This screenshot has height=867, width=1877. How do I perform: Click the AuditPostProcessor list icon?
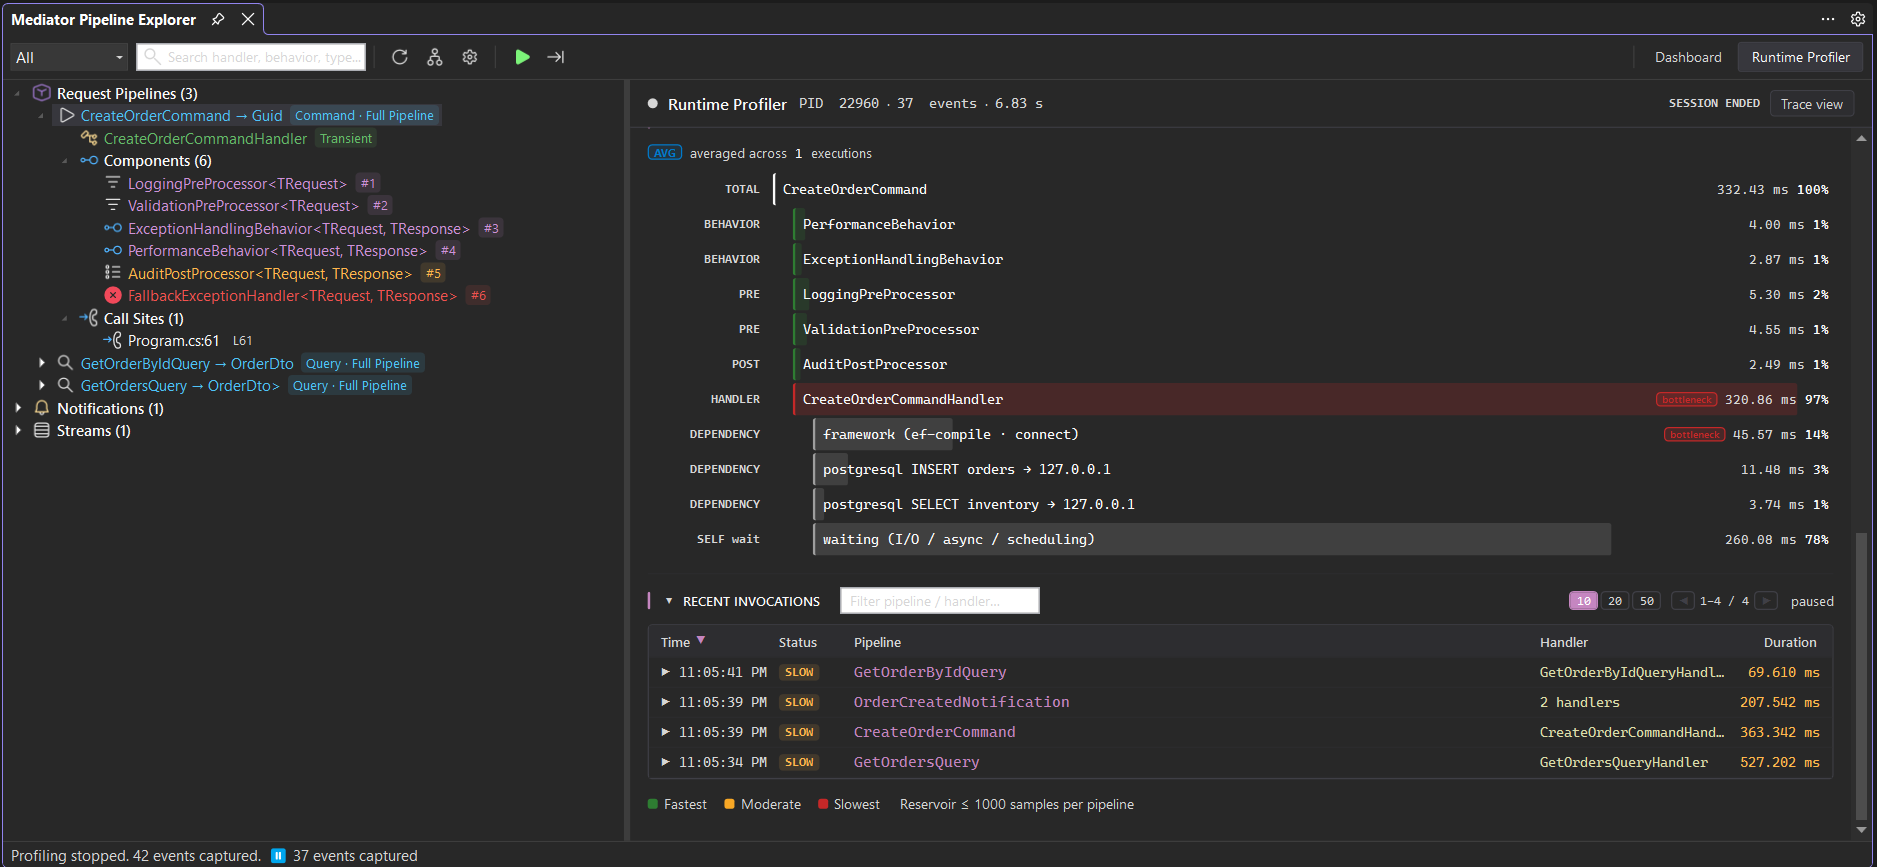click(x=113, y=273)
